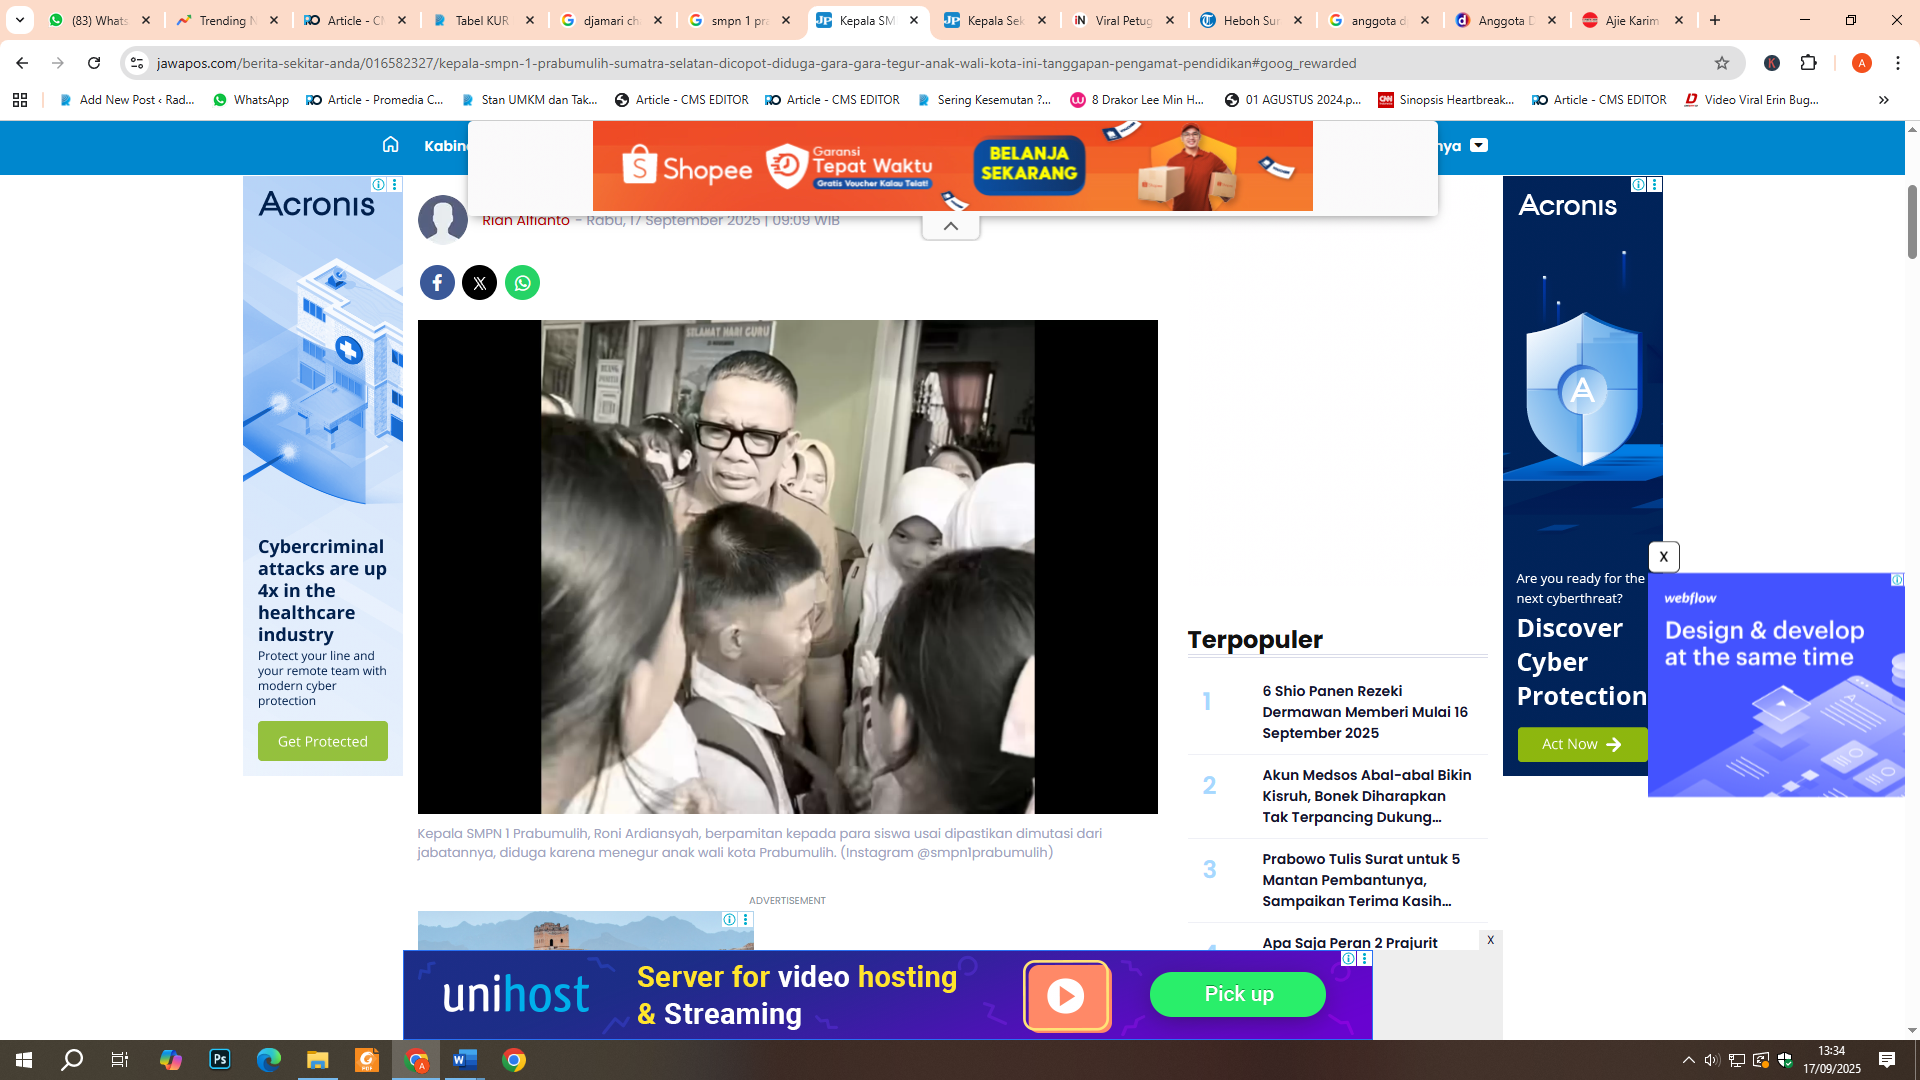Collapse the top Shopee banner ad
Screen dimensions: 1920x1080
(x=950, y=227)
